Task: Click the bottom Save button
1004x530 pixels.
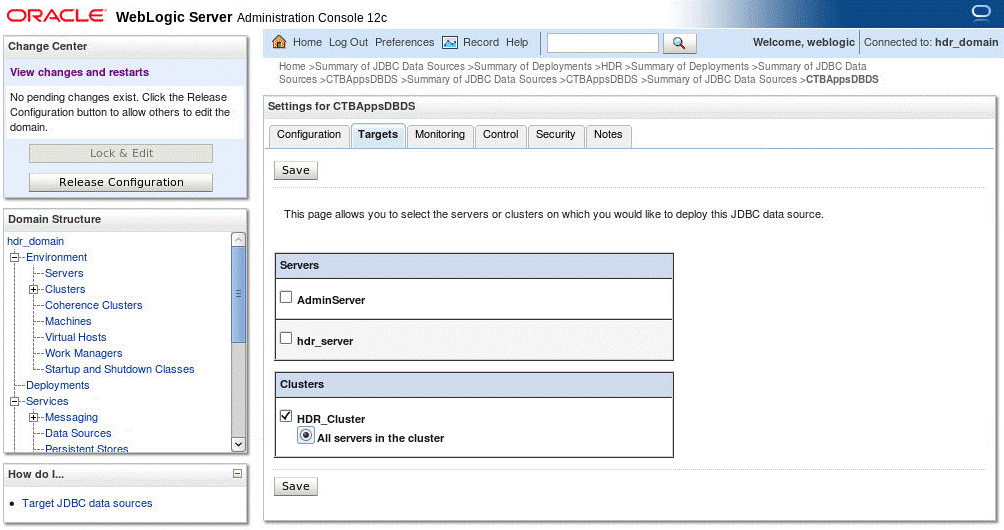Action: click(296, 486)
